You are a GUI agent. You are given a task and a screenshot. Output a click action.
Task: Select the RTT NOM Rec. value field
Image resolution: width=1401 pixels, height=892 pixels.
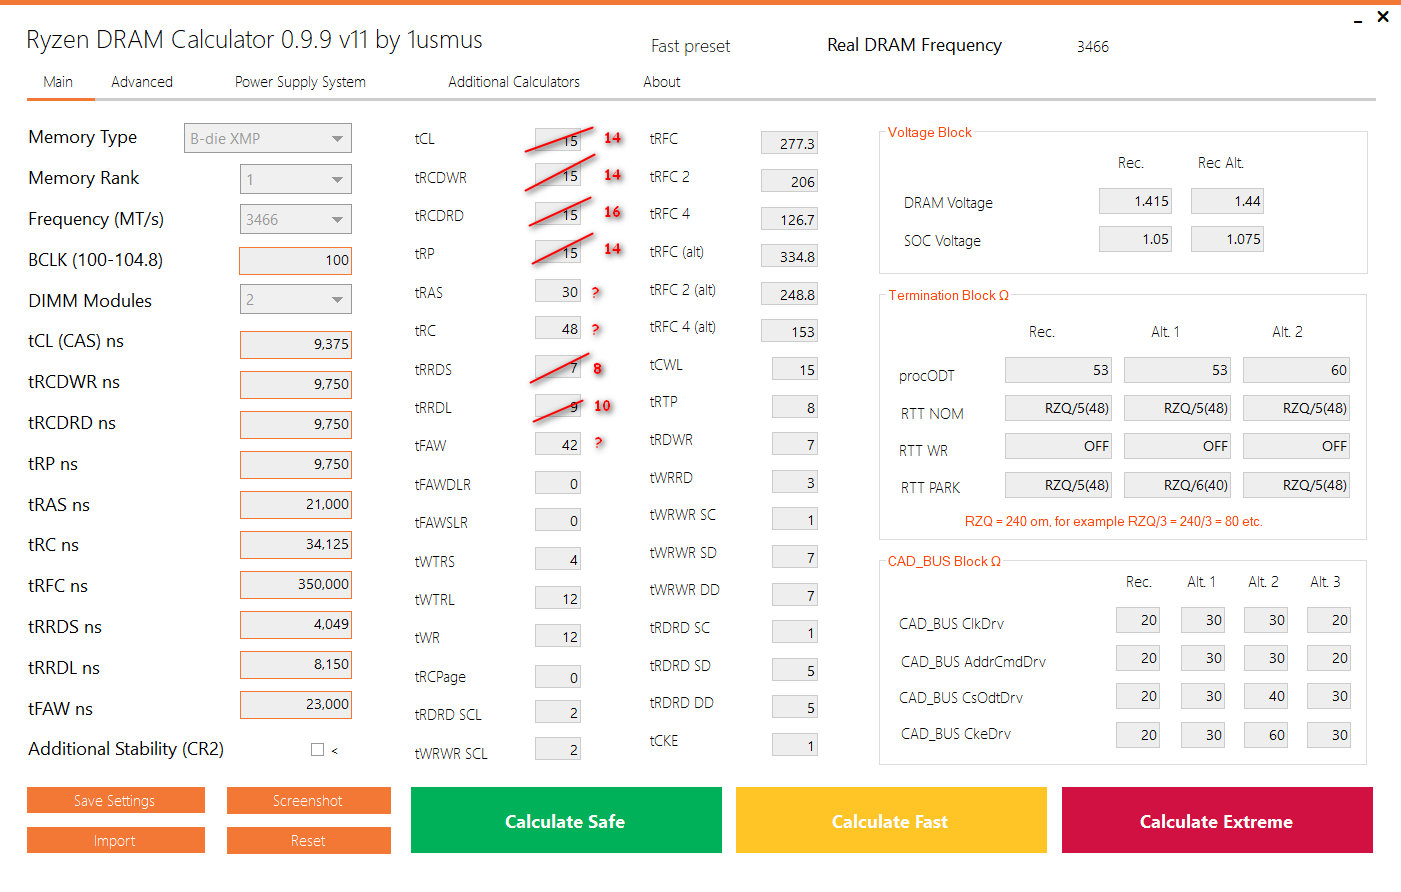point(1059,408)
